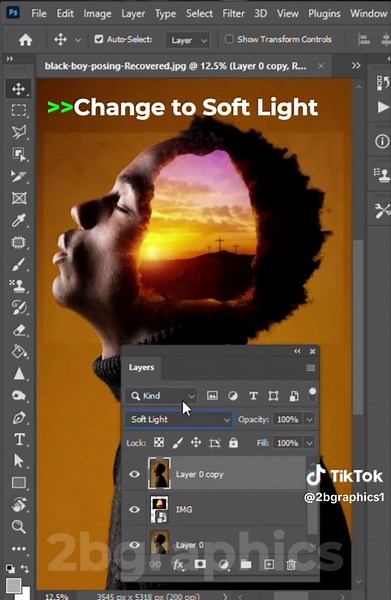Hide the IMG layer
The image size is (391, 600).
[134, 509]
